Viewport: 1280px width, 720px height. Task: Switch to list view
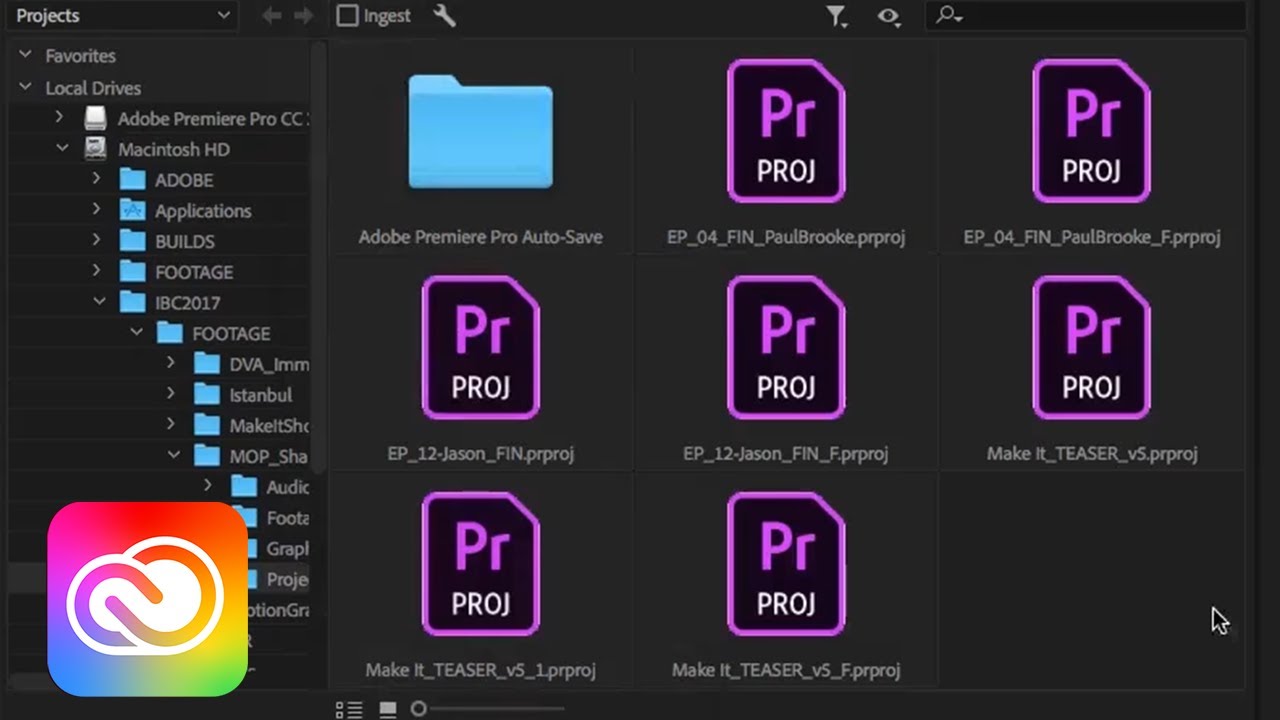[x=349, y=709]
